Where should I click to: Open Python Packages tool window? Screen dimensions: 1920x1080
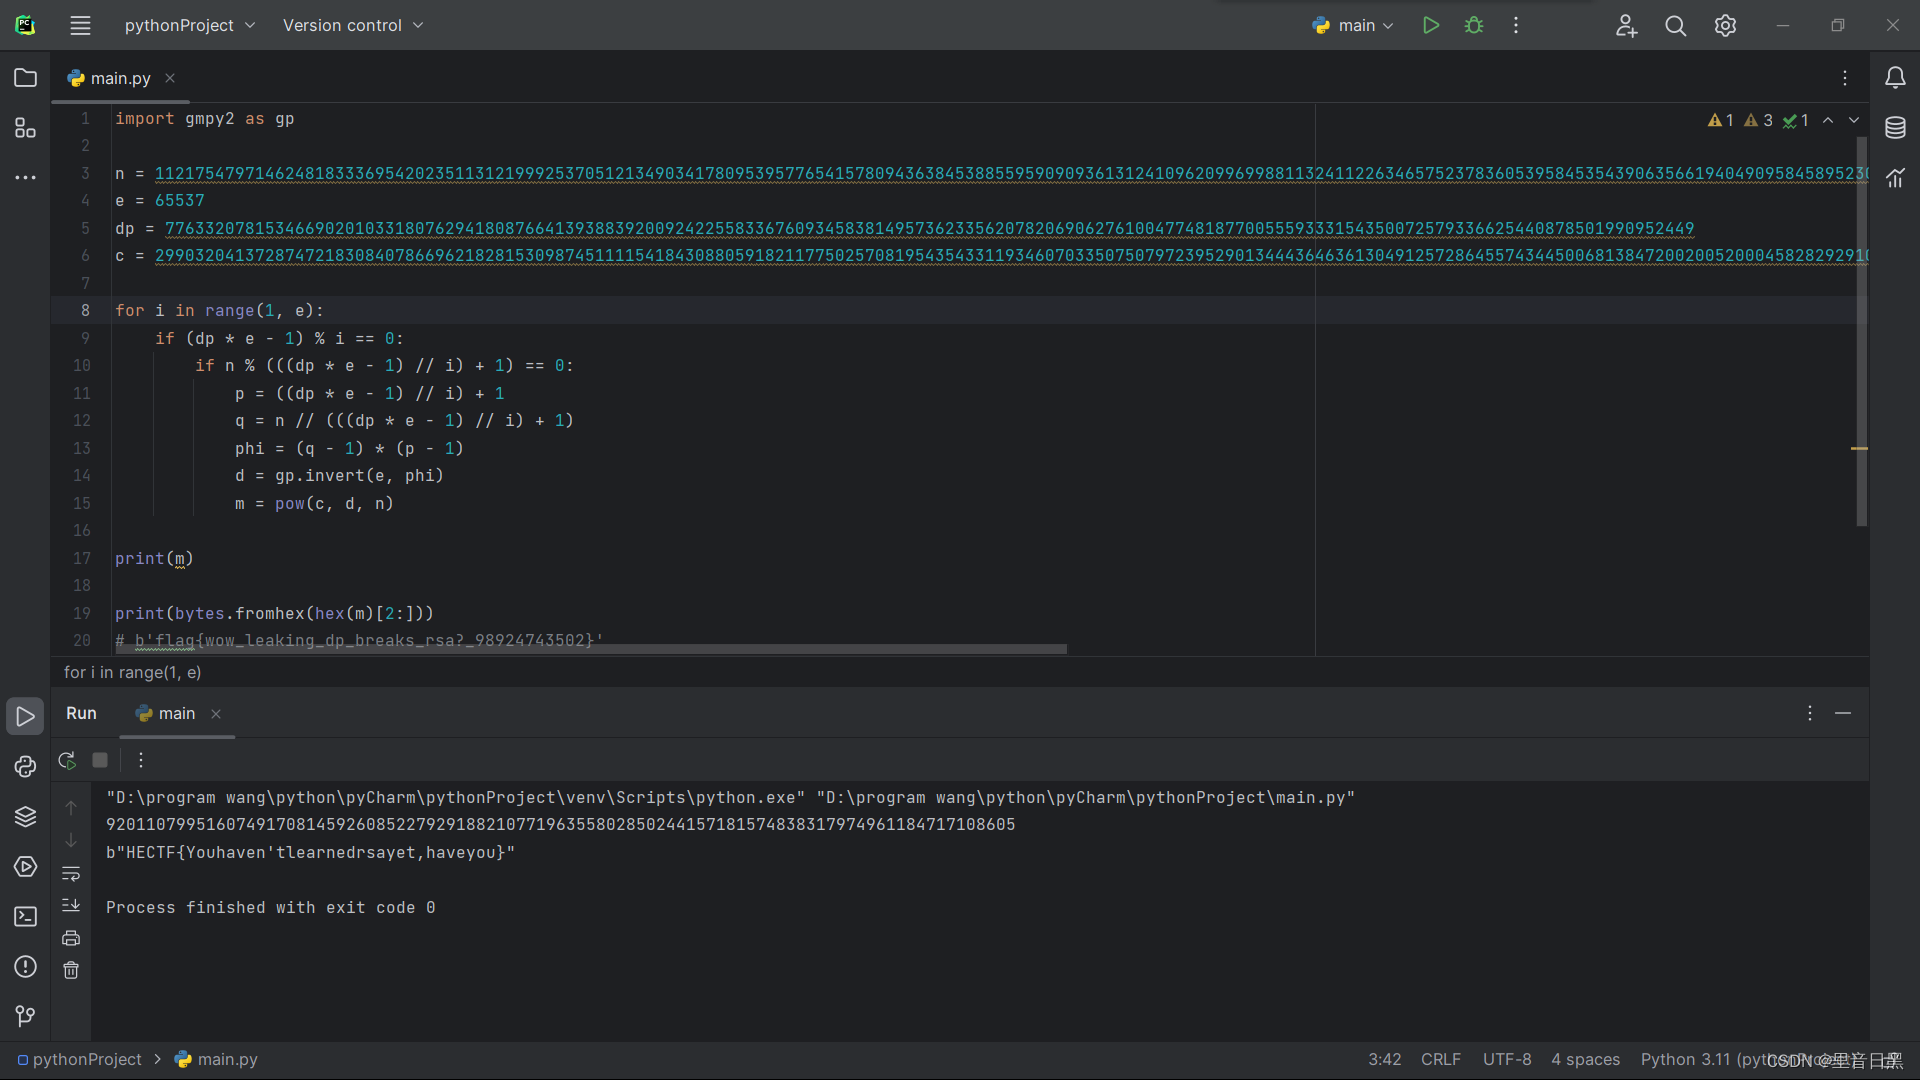pos(25,816)
